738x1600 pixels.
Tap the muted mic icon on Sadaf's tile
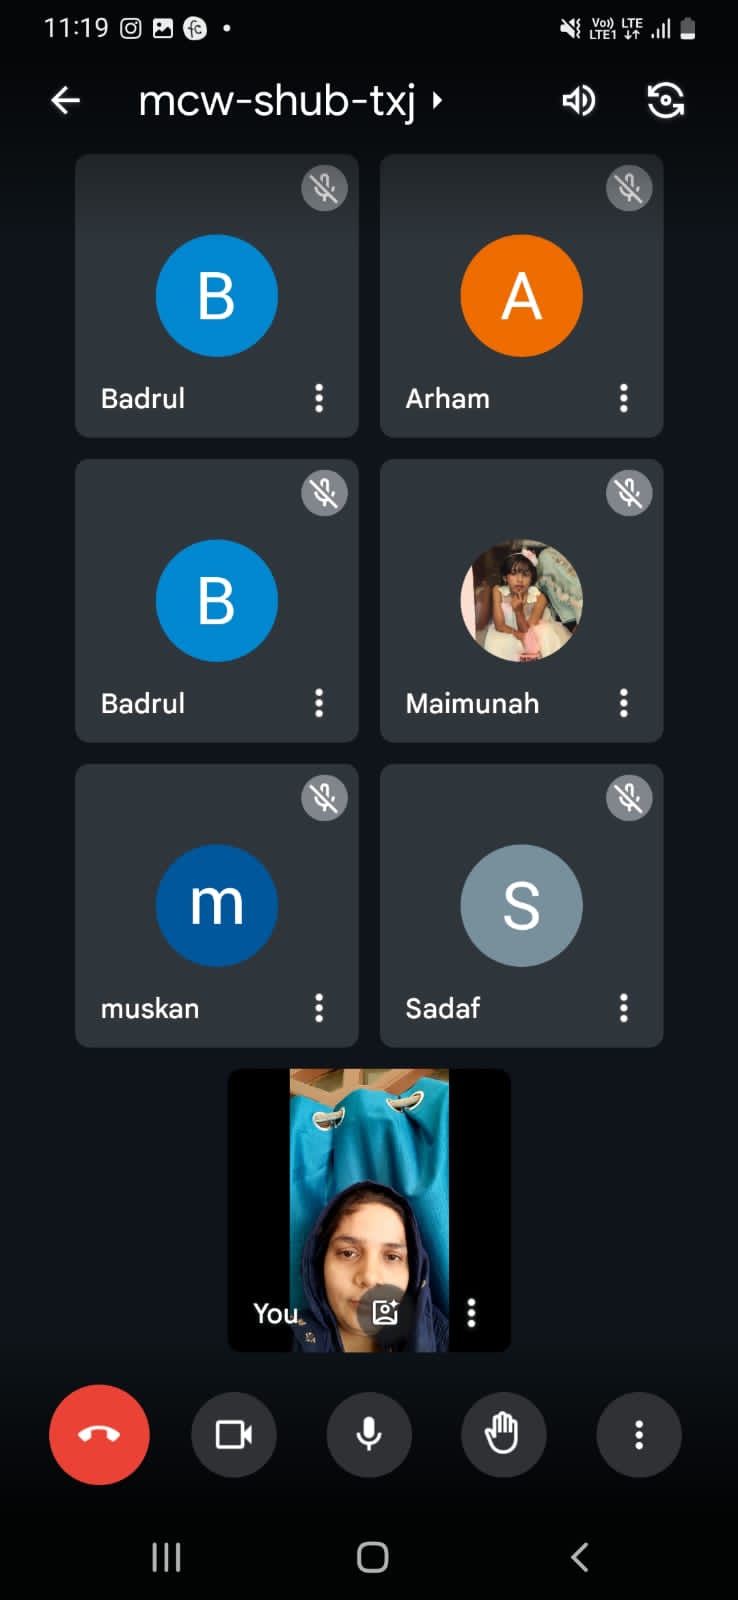tap(629, 798)
